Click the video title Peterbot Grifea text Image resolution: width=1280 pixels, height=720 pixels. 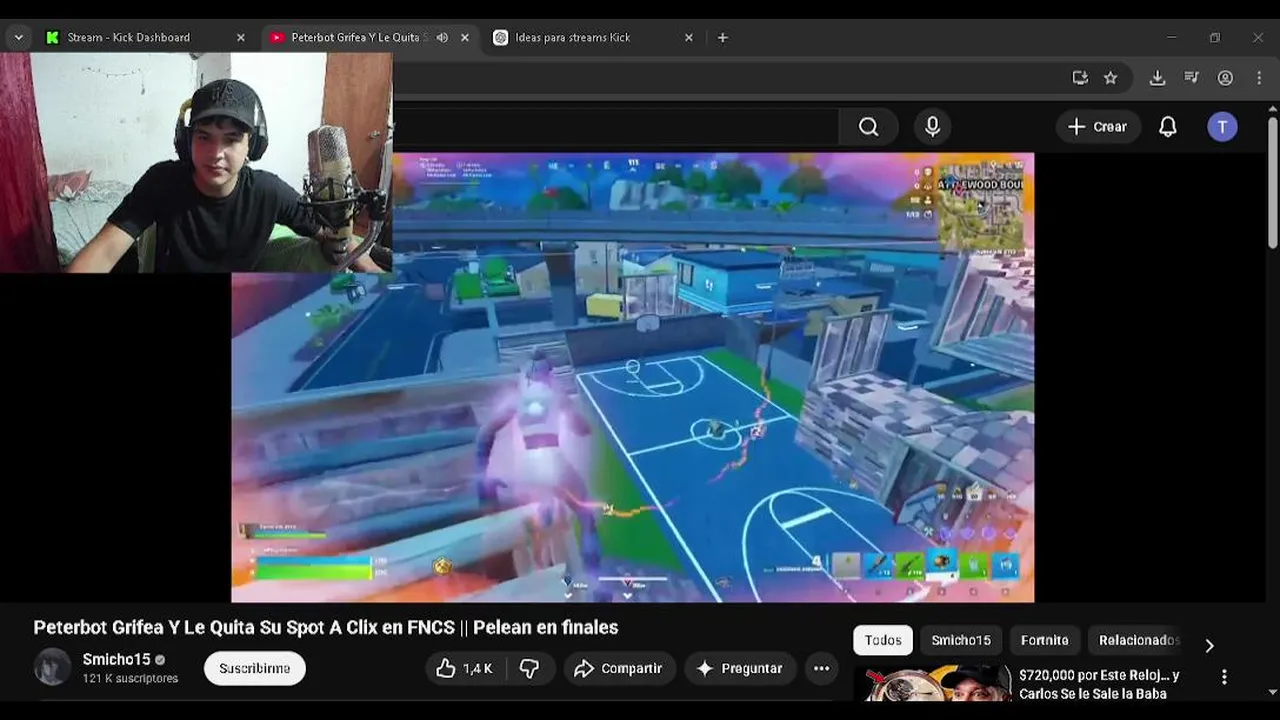pyautogui.click(x=326, y=627)
